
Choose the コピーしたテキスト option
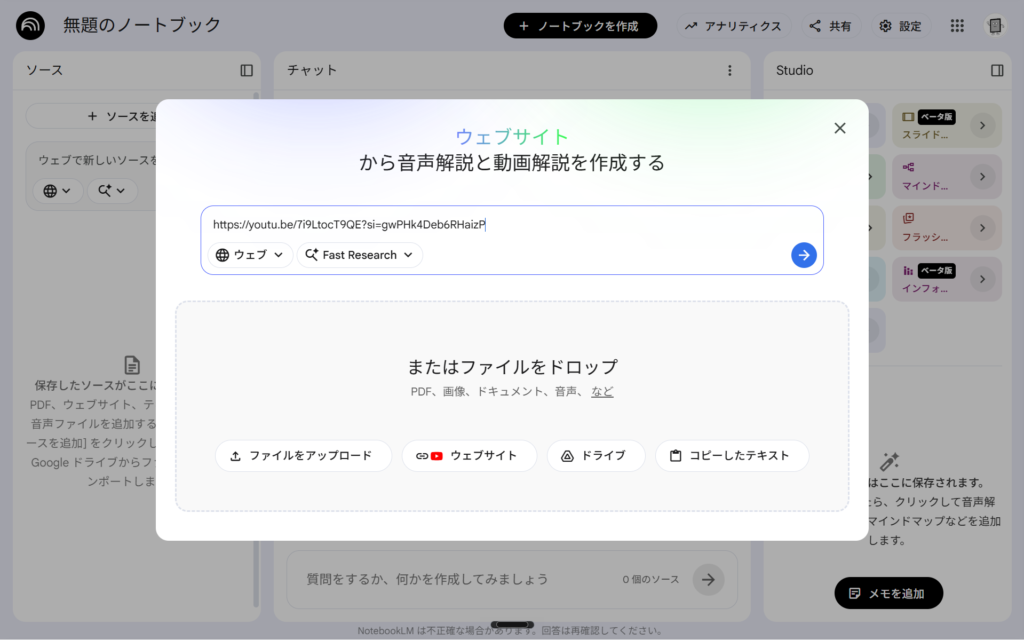(x=731, y=456)
